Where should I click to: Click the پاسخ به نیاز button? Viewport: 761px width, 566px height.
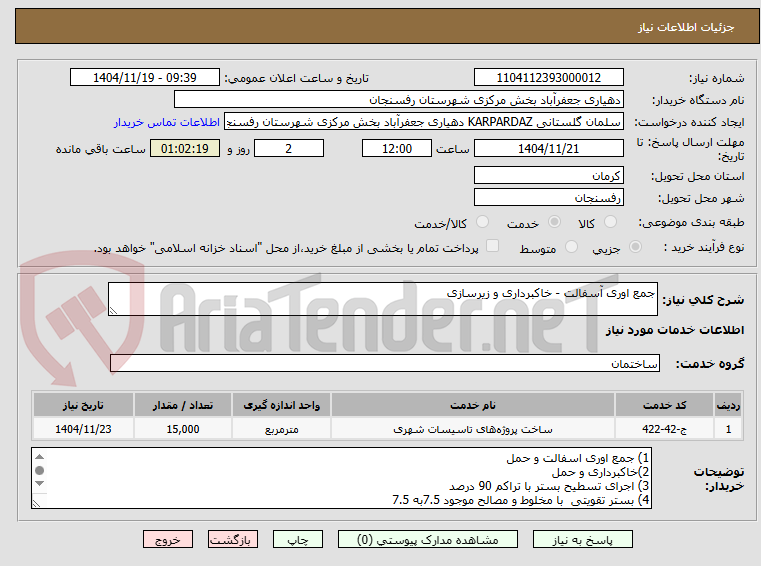(582, 539)
